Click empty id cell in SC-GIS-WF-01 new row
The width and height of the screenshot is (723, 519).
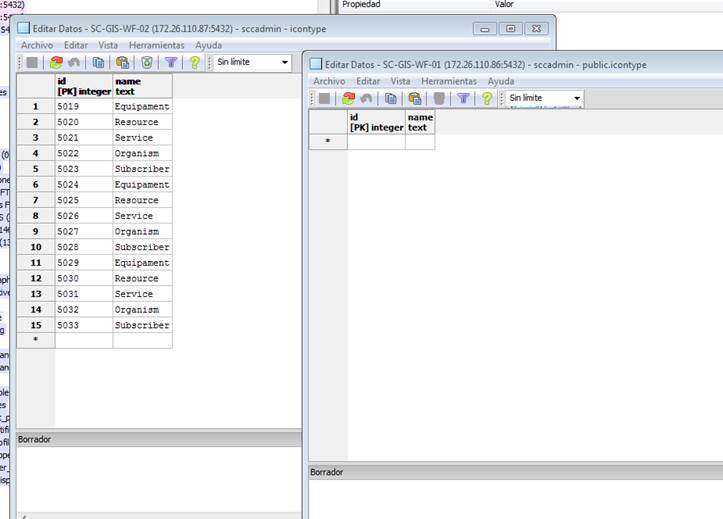point(376,142)
